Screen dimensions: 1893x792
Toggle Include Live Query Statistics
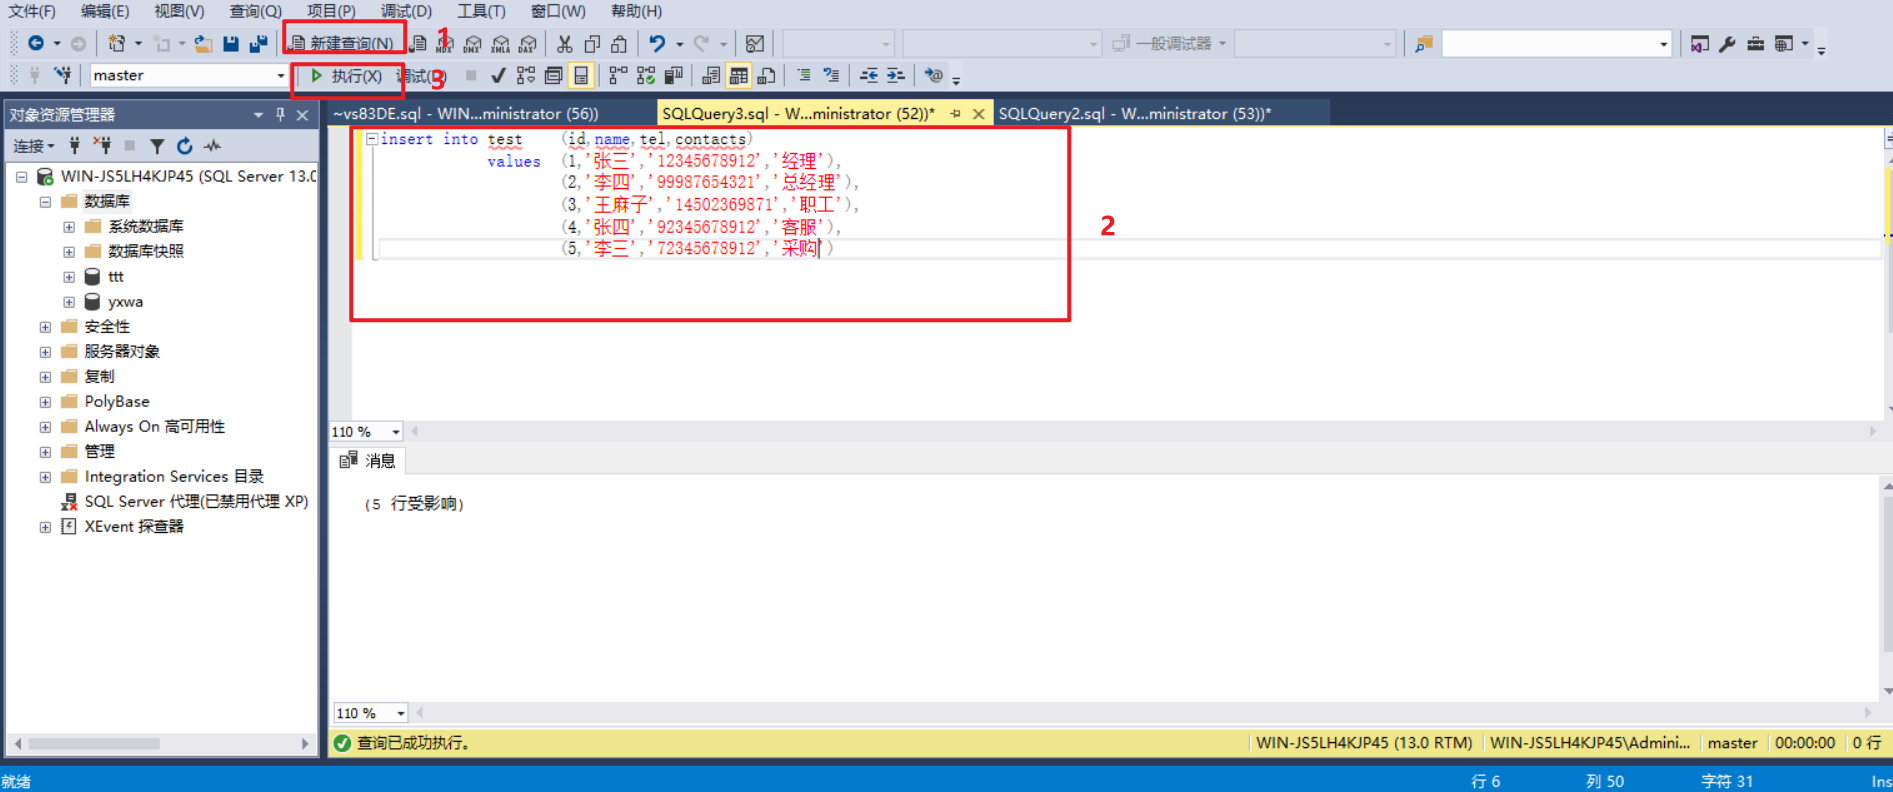pos(646,76)
